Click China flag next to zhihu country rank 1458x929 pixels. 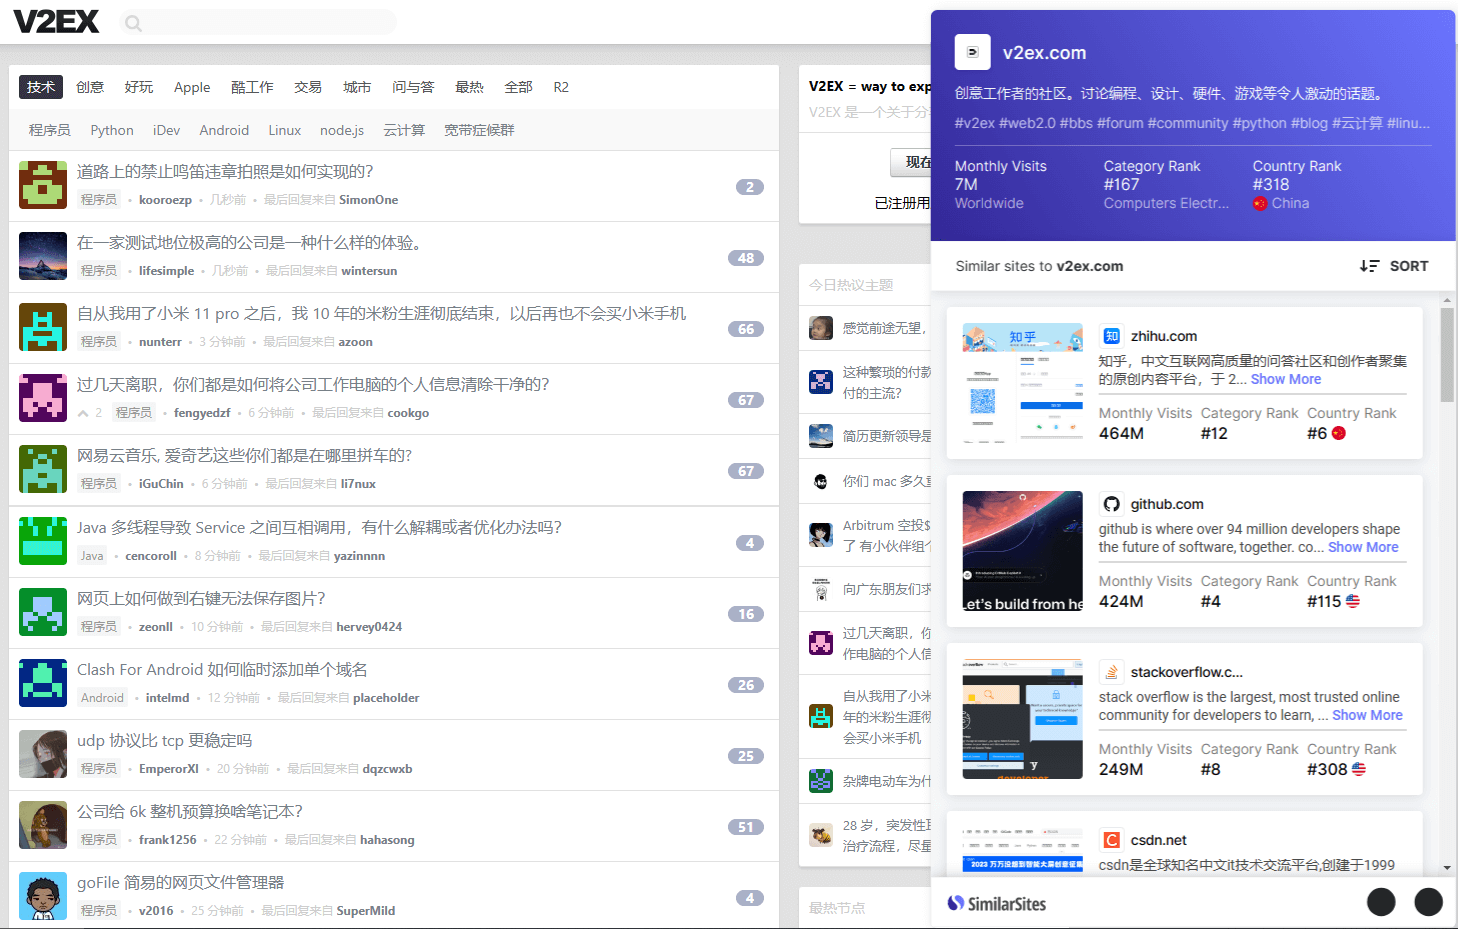point(1339,433)
